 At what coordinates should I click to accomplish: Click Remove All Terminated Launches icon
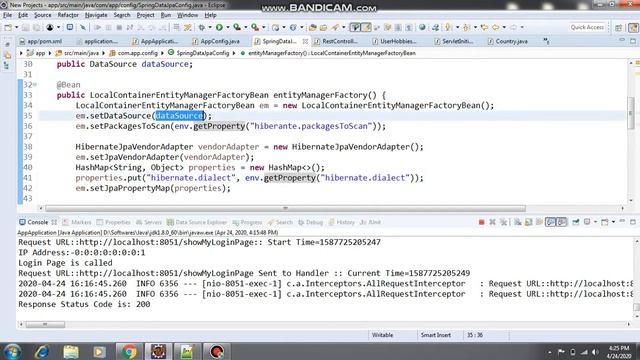click(x=504, y=222)
